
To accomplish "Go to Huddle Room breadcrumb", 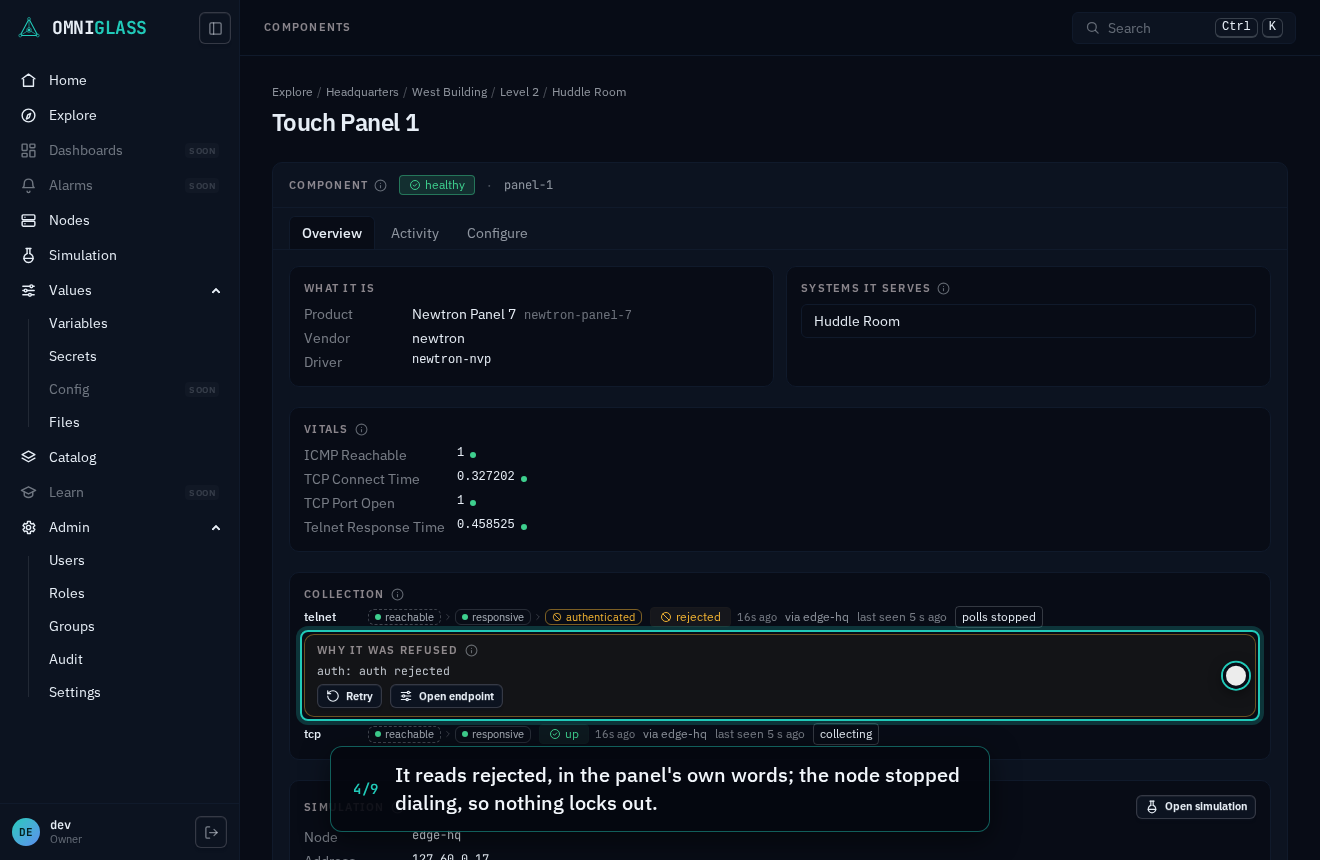I will (x=589, y=92).
